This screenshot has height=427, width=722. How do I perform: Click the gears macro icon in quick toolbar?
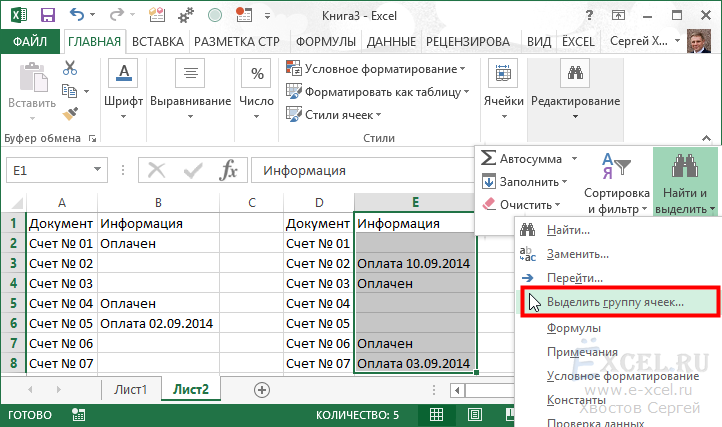click(186, 15)
